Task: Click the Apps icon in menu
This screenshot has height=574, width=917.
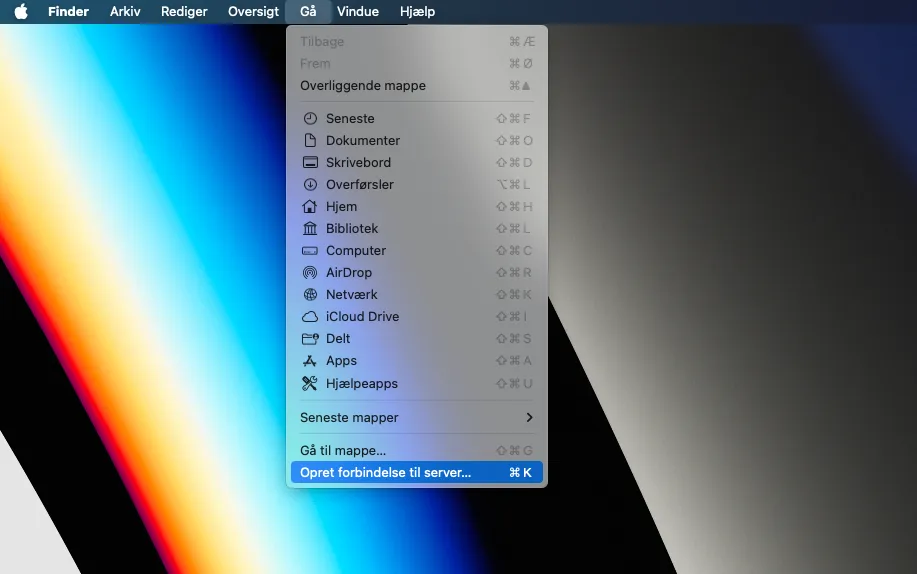Action: click(309, 360)
